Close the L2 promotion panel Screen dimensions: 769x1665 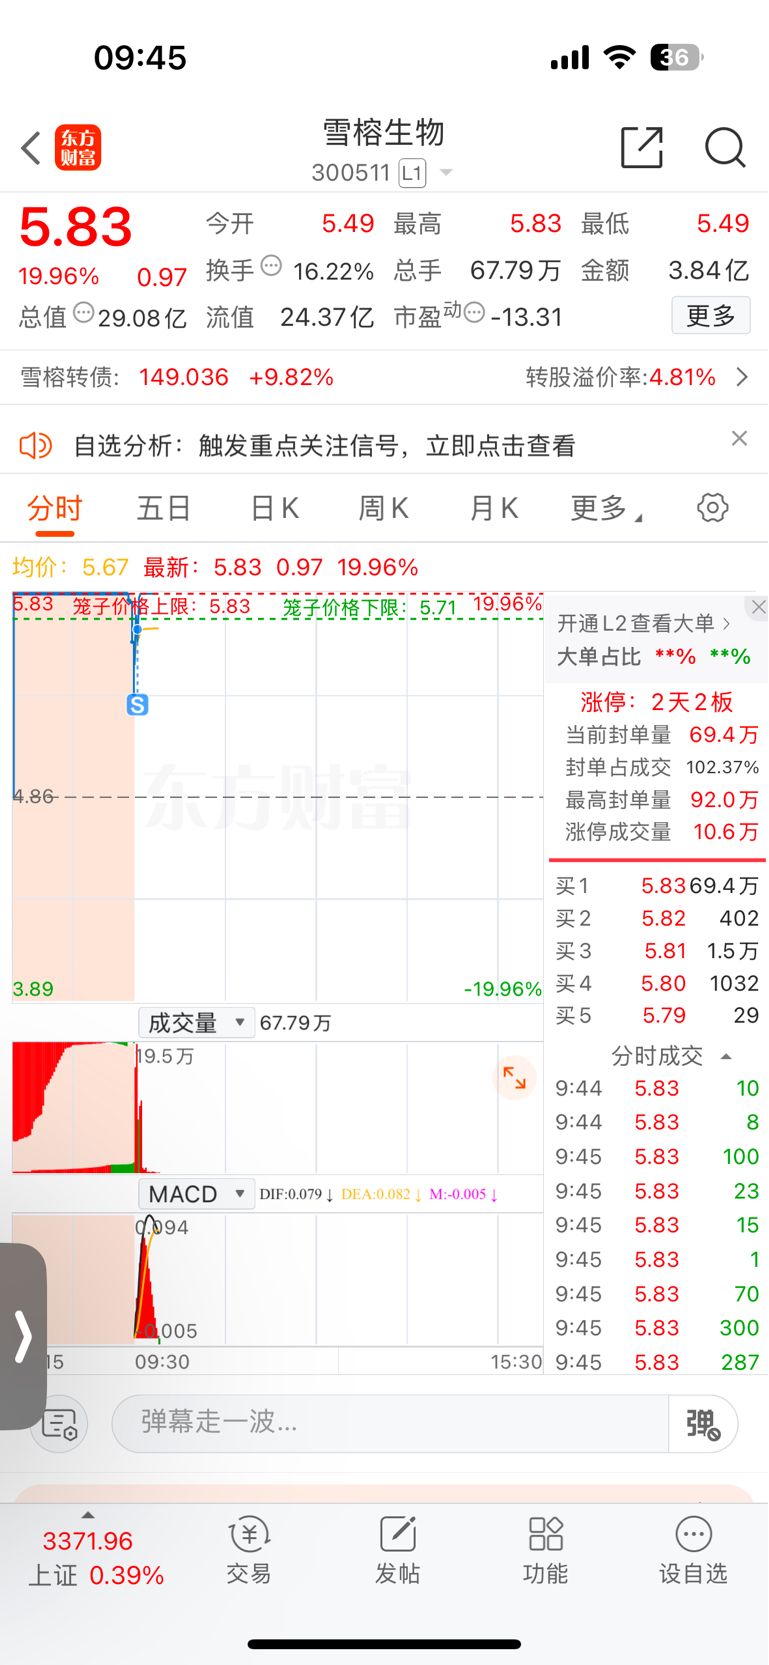click(x=758, y=607)
